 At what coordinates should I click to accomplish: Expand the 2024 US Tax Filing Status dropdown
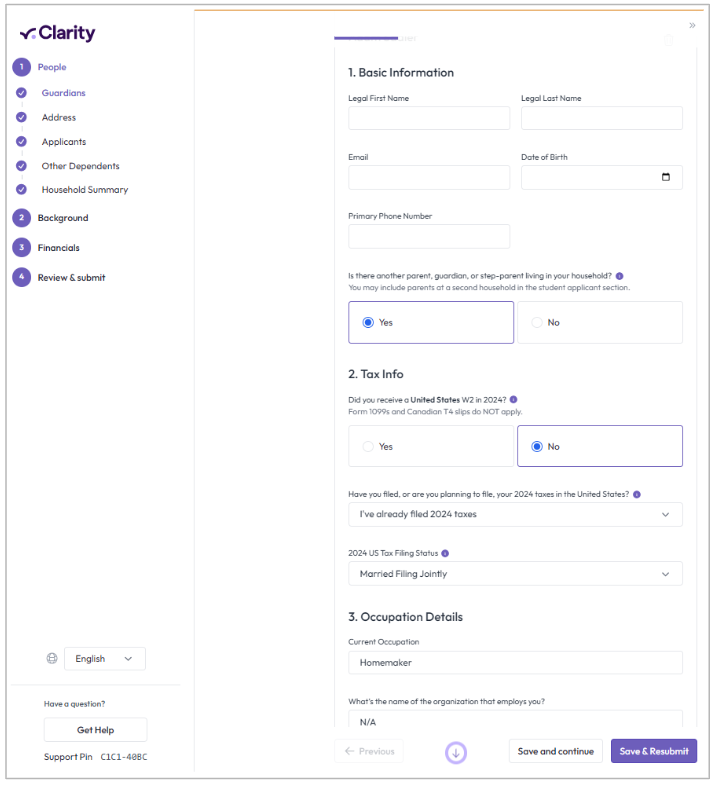pyautogui.click(x=515, y=574)
